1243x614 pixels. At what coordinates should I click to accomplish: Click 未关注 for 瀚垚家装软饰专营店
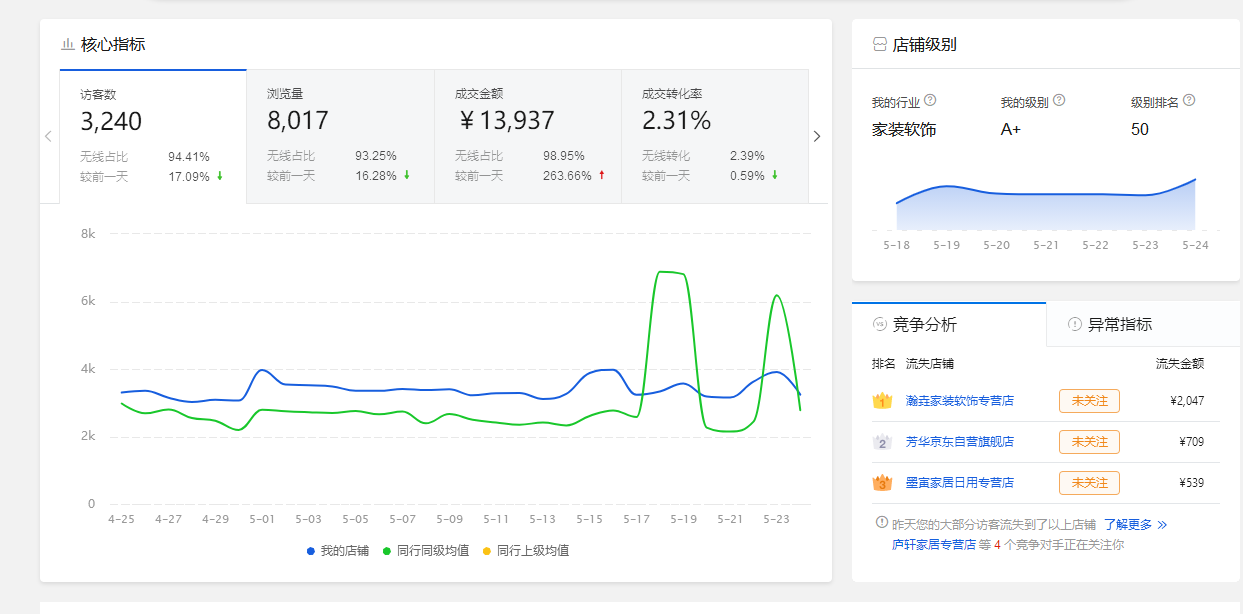1089,400
